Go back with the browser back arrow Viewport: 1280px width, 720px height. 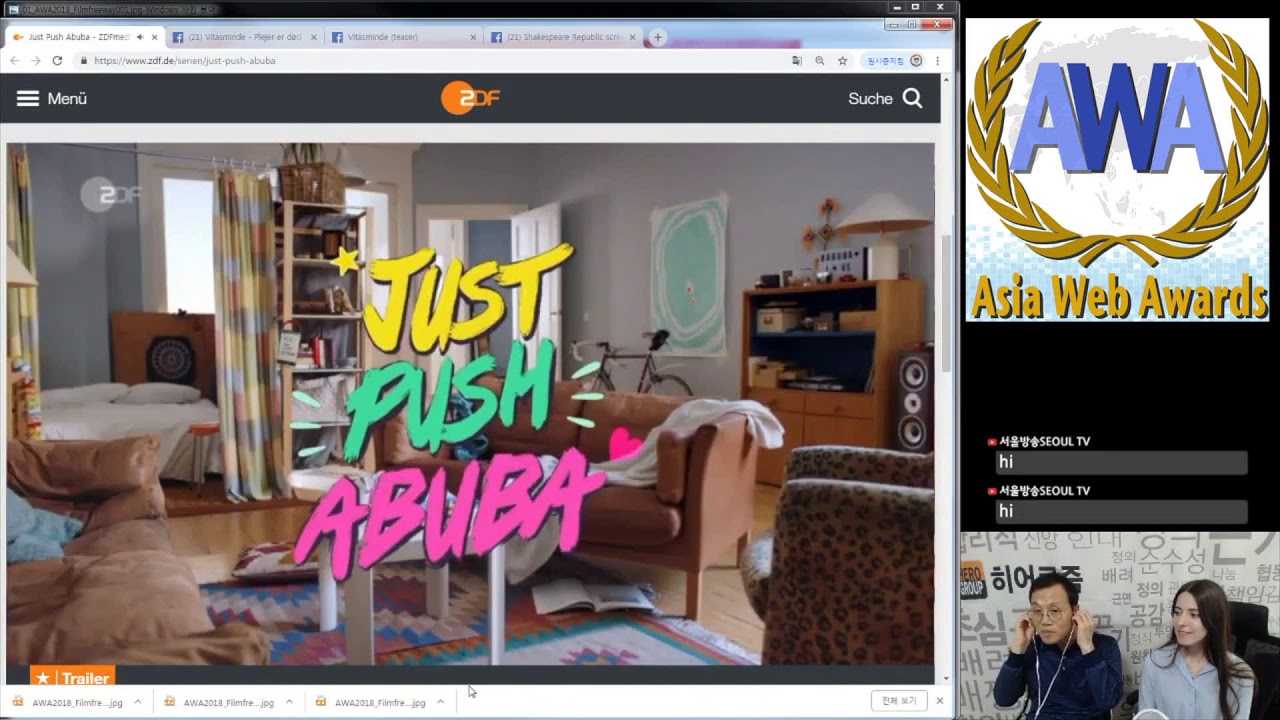(14, 61)
